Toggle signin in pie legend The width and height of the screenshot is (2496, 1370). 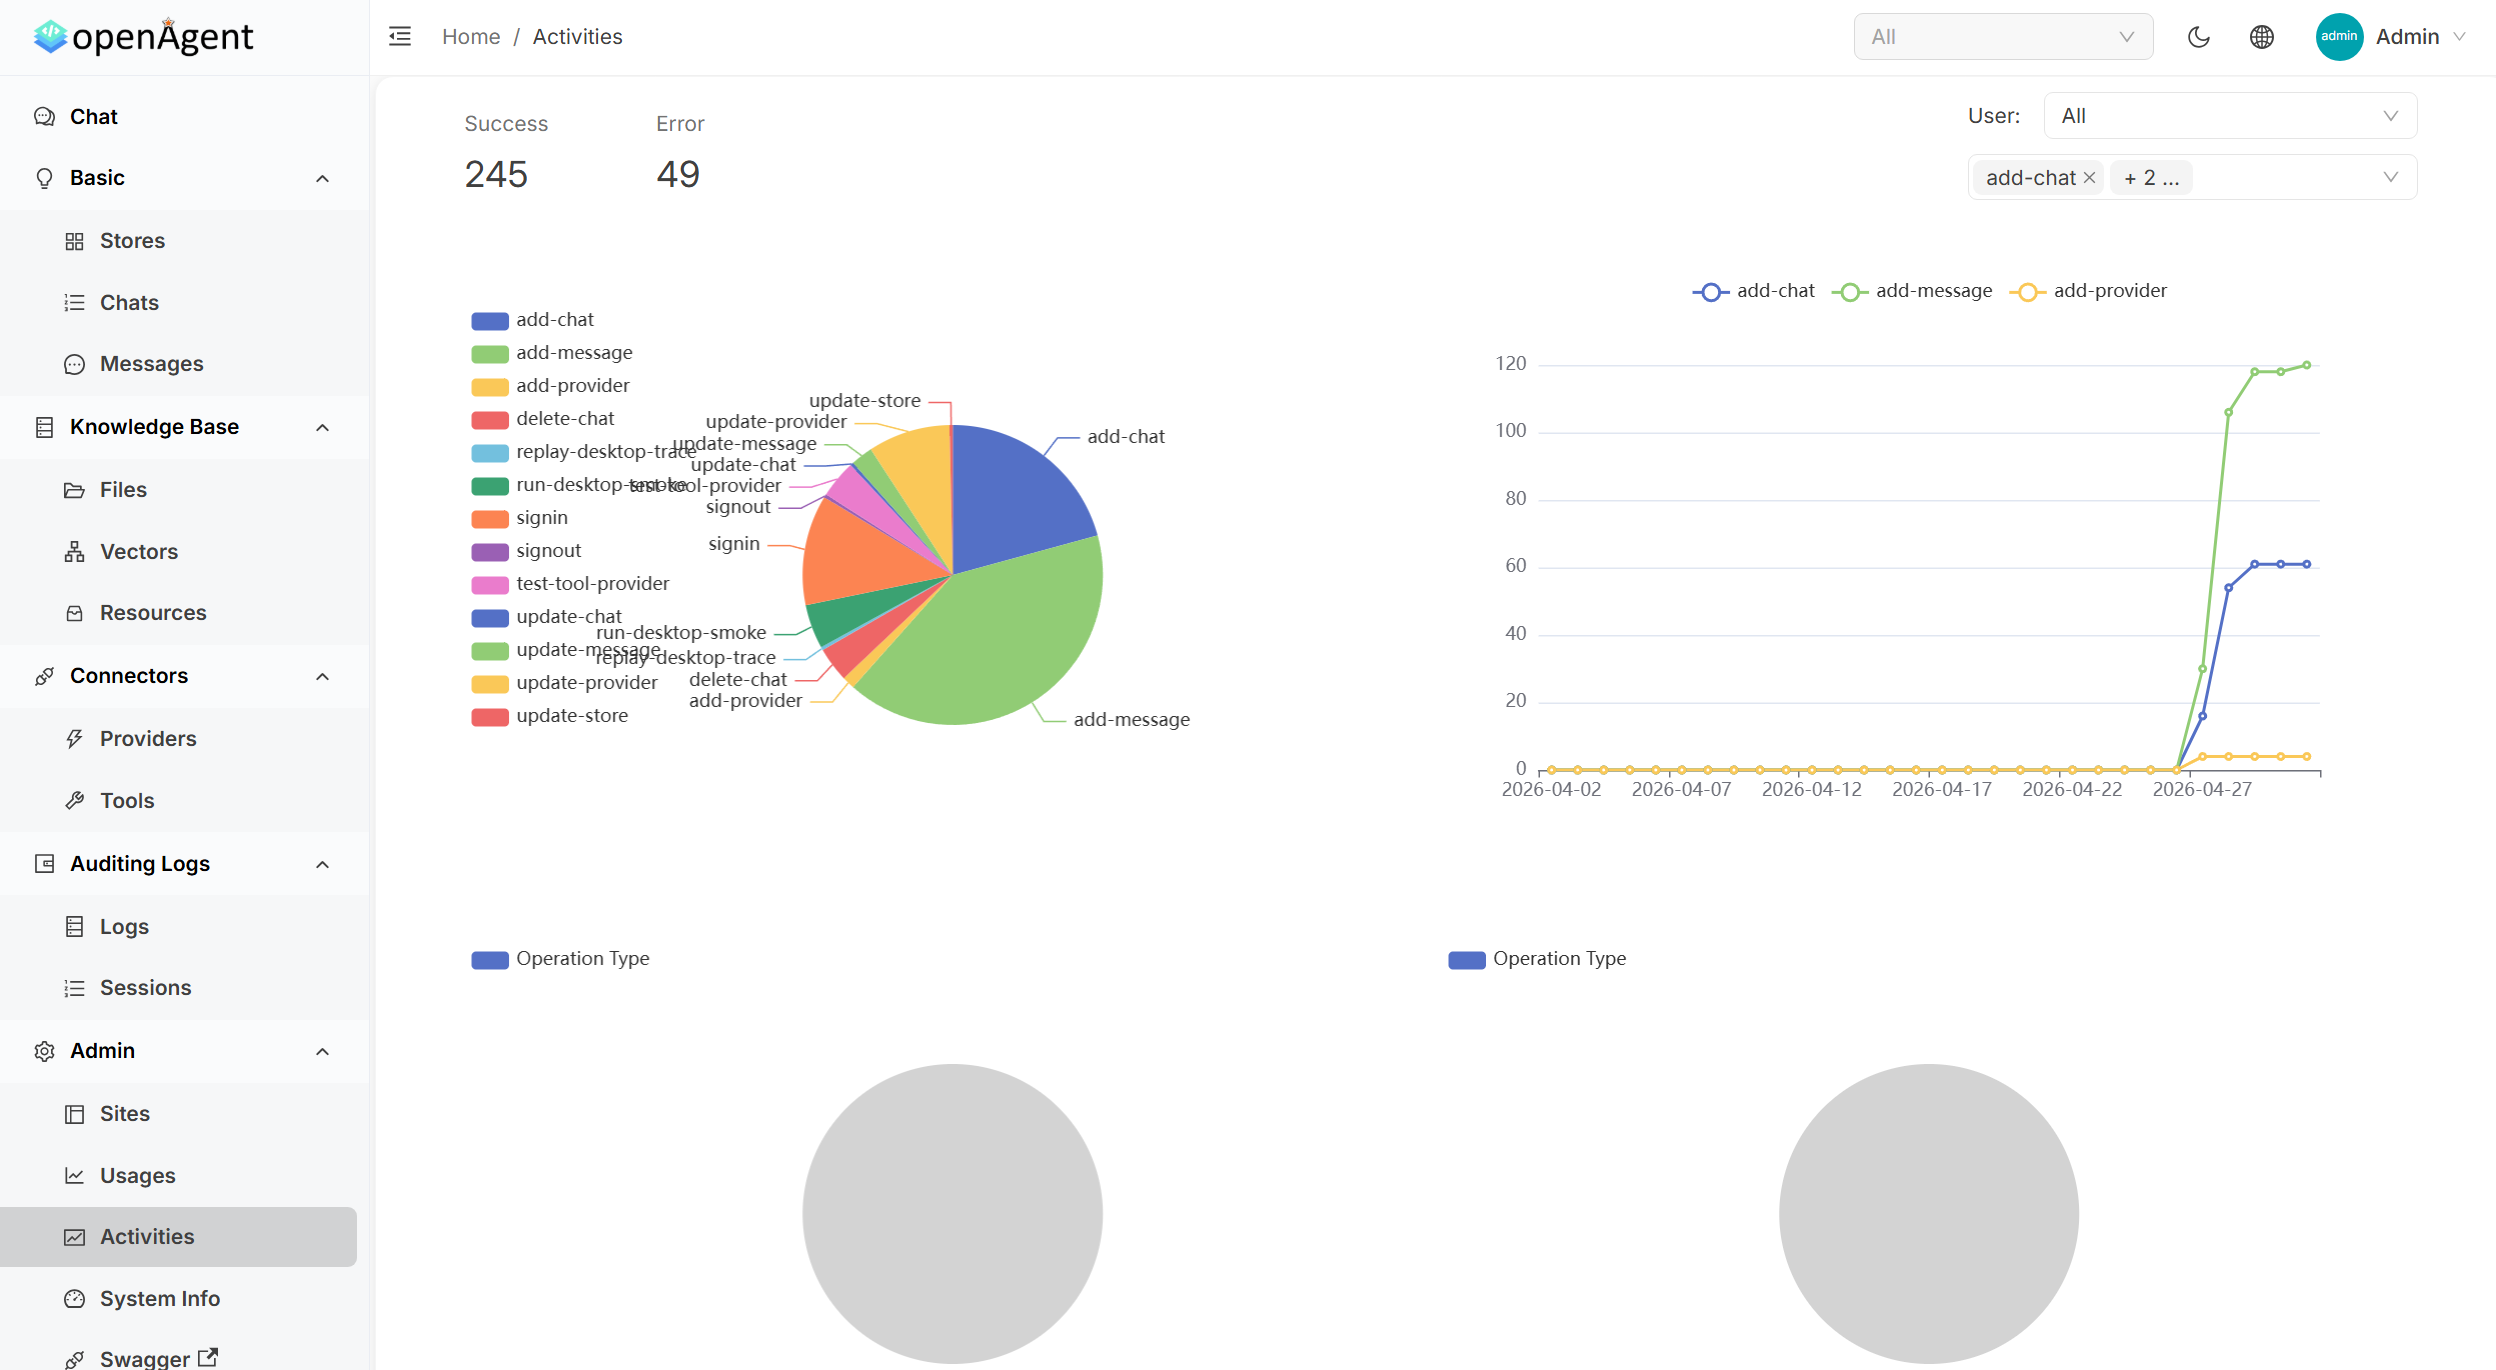[519, 518]
